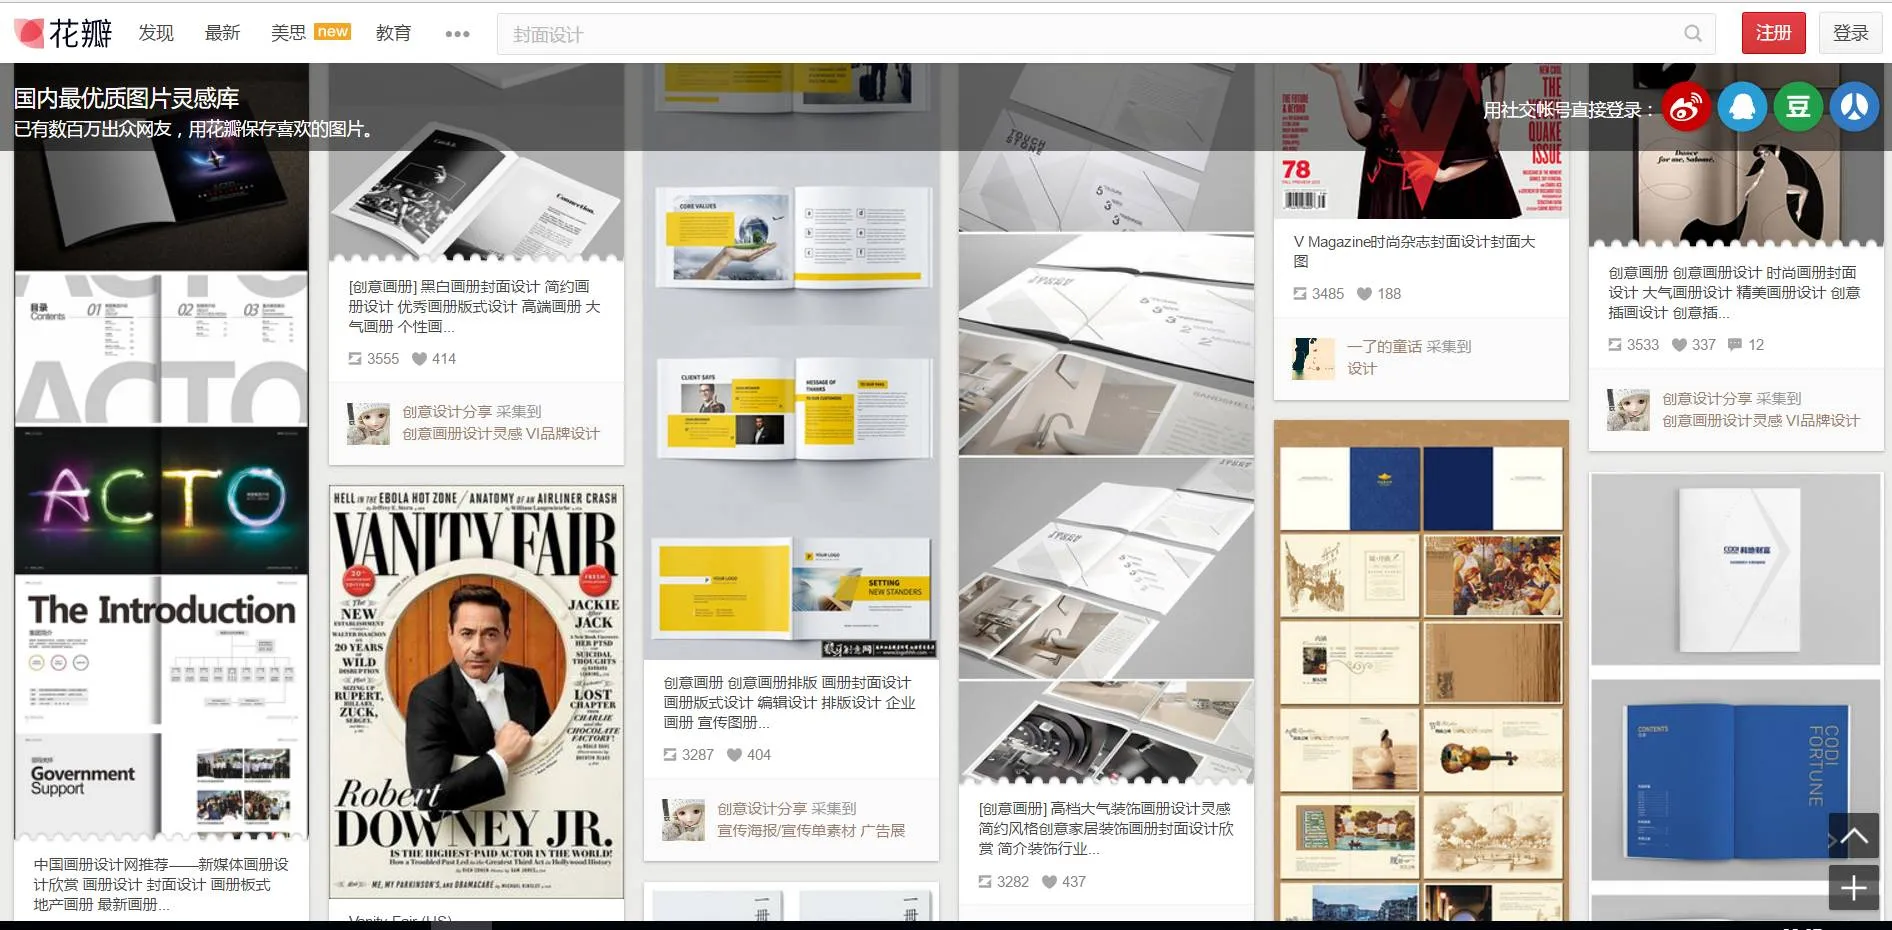Click the repin icon showing 3282
Image resolution: width=1892 pixels, height=930 pixels.
coord(985,882)
